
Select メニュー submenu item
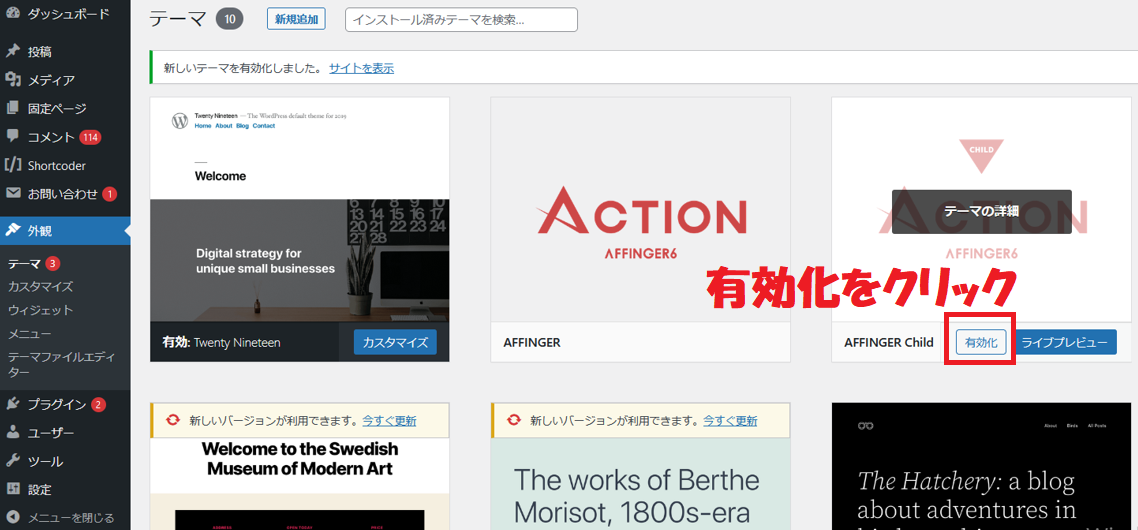[x=29, y=334]
